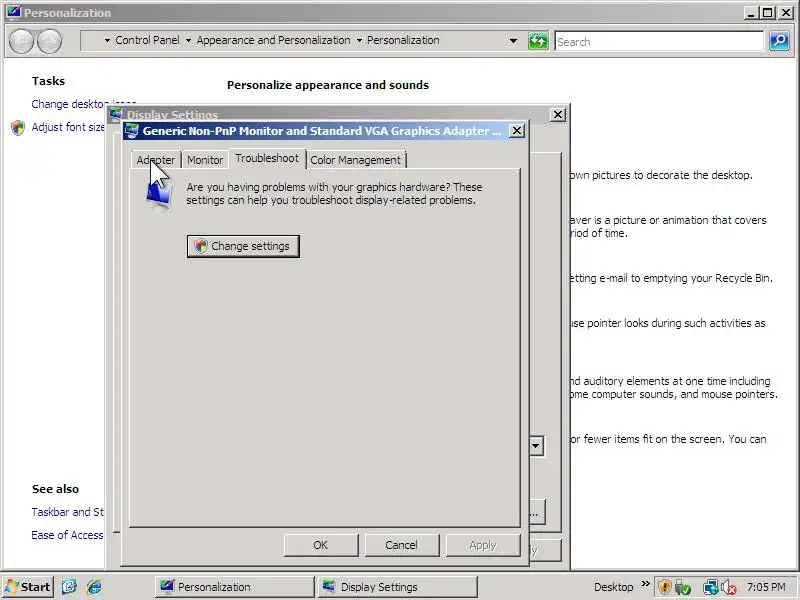Switch to Display Settings taskbar button
The height and width of the screenshot is (600, 800).
(x=397, y=587)
